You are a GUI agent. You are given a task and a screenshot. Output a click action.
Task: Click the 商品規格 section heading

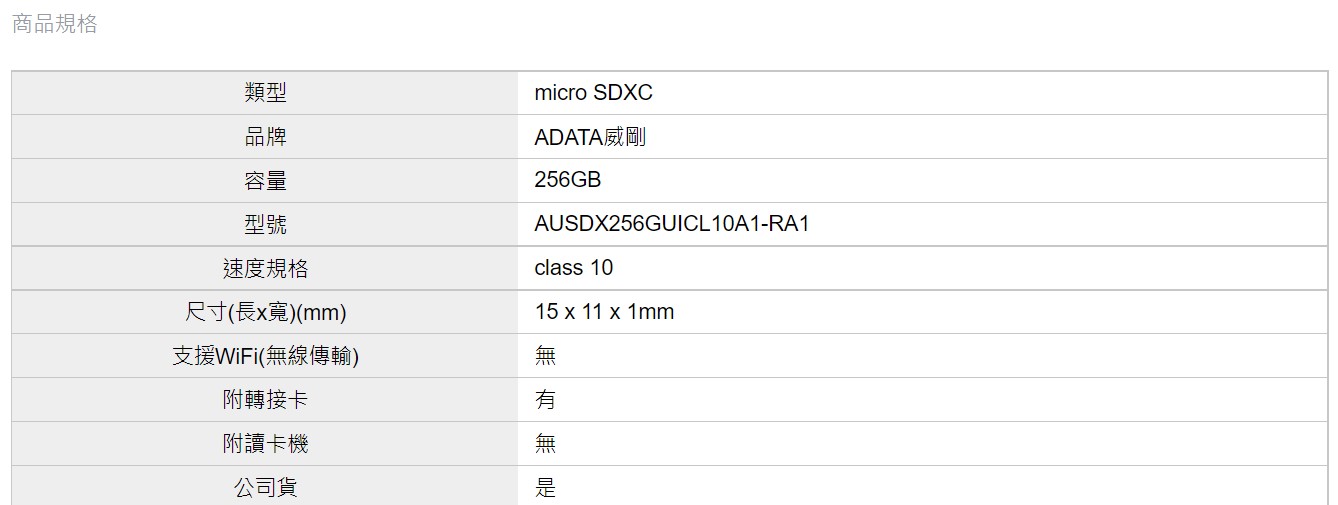(x=54, y=24)
